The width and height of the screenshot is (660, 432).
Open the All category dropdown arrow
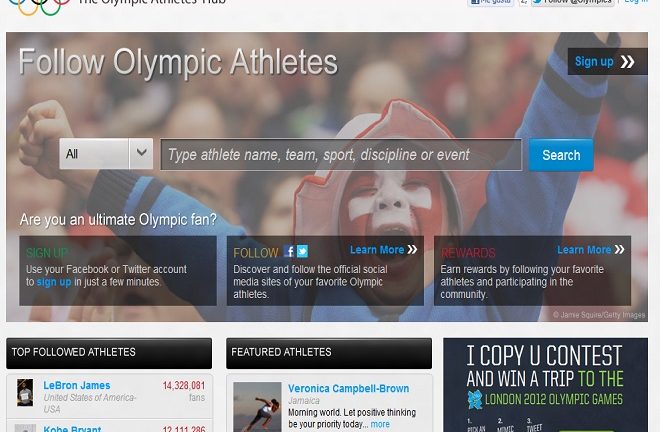click(141, 154)
